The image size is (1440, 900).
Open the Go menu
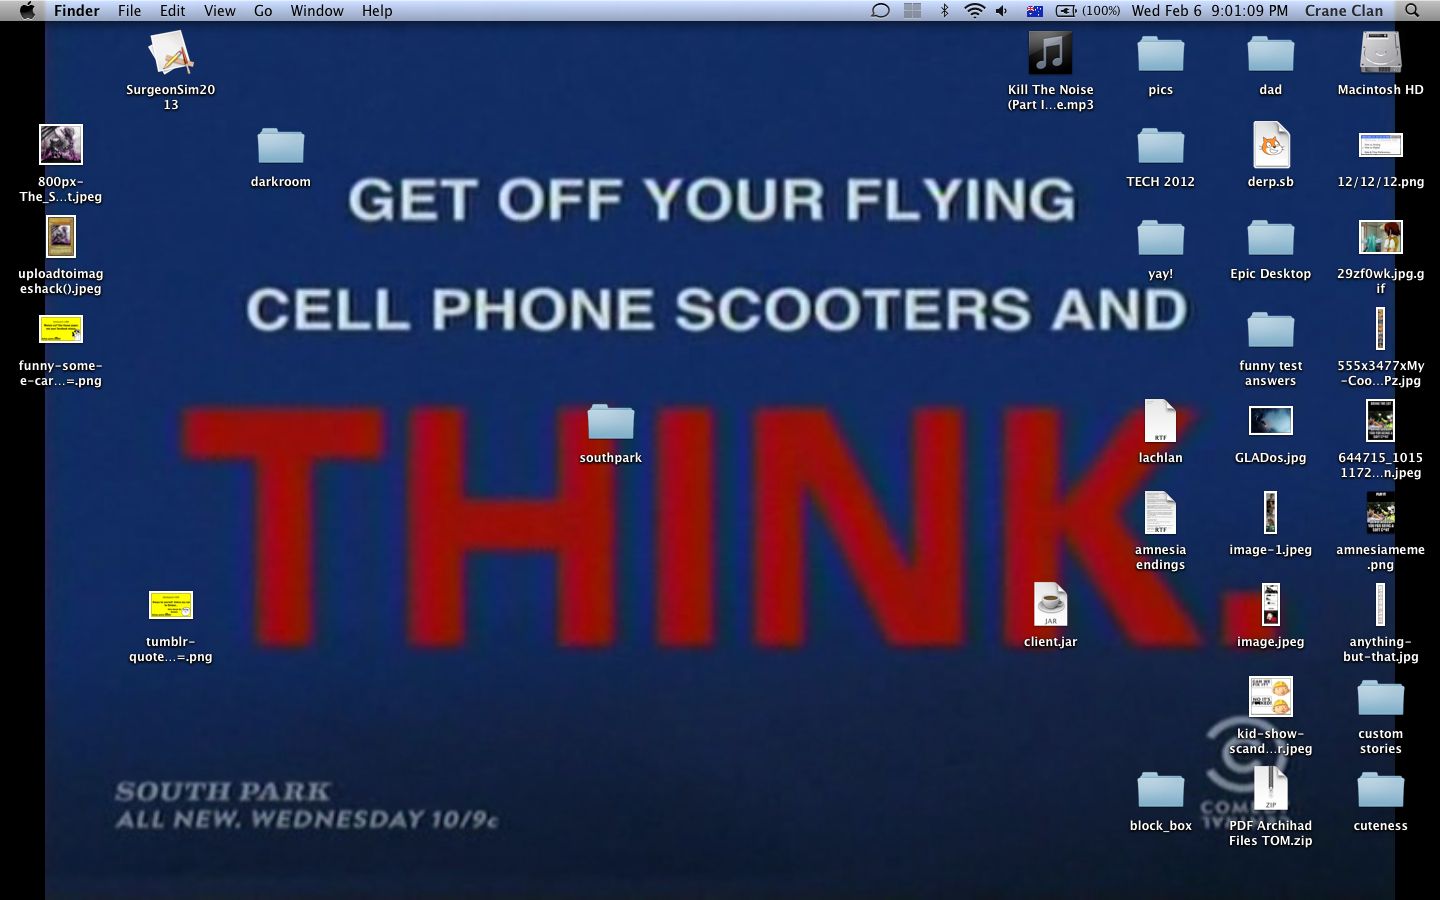click(x=263, y=11)
